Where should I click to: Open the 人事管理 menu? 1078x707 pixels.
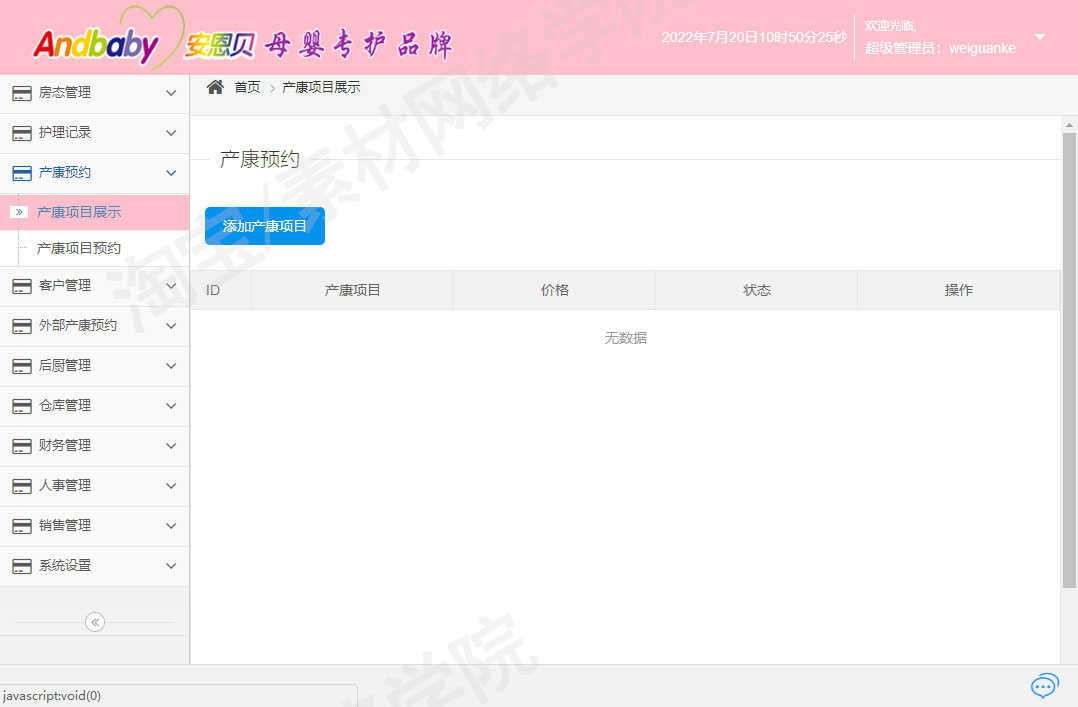click(94, 486)
